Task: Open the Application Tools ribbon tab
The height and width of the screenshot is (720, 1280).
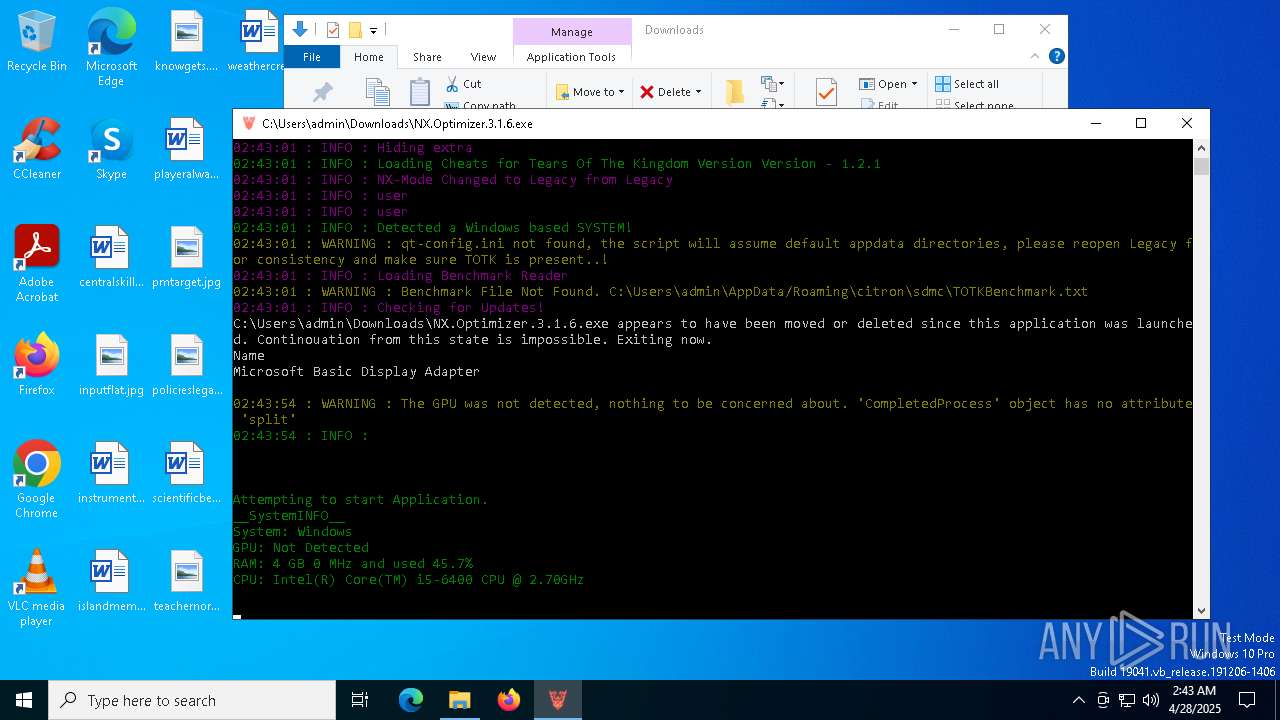Action: click(x=571, y=57)
